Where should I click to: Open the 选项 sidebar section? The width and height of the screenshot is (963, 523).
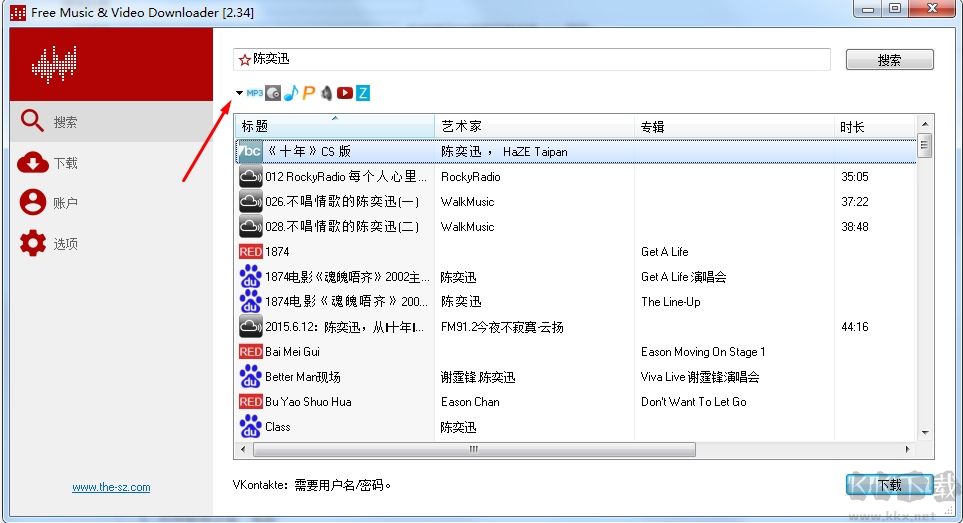(111, 244)
